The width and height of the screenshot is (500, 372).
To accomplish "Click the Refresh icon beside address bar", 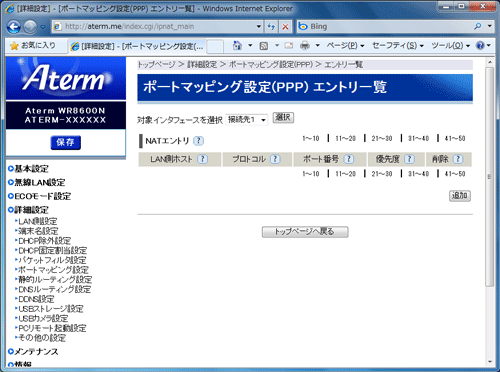I will point(271,27).
